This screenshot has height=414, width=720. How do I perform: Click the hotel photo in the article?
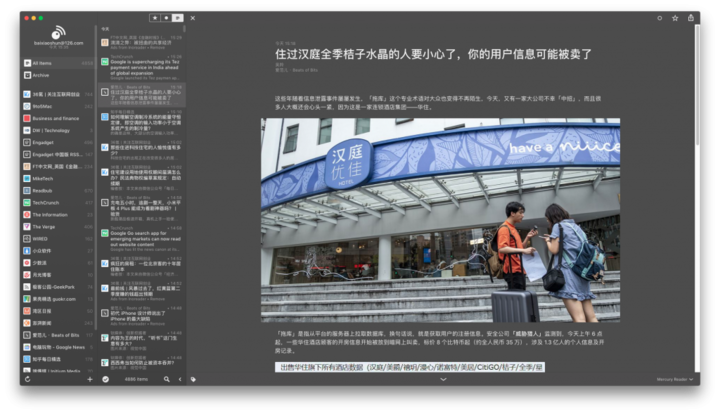(440, 220)
